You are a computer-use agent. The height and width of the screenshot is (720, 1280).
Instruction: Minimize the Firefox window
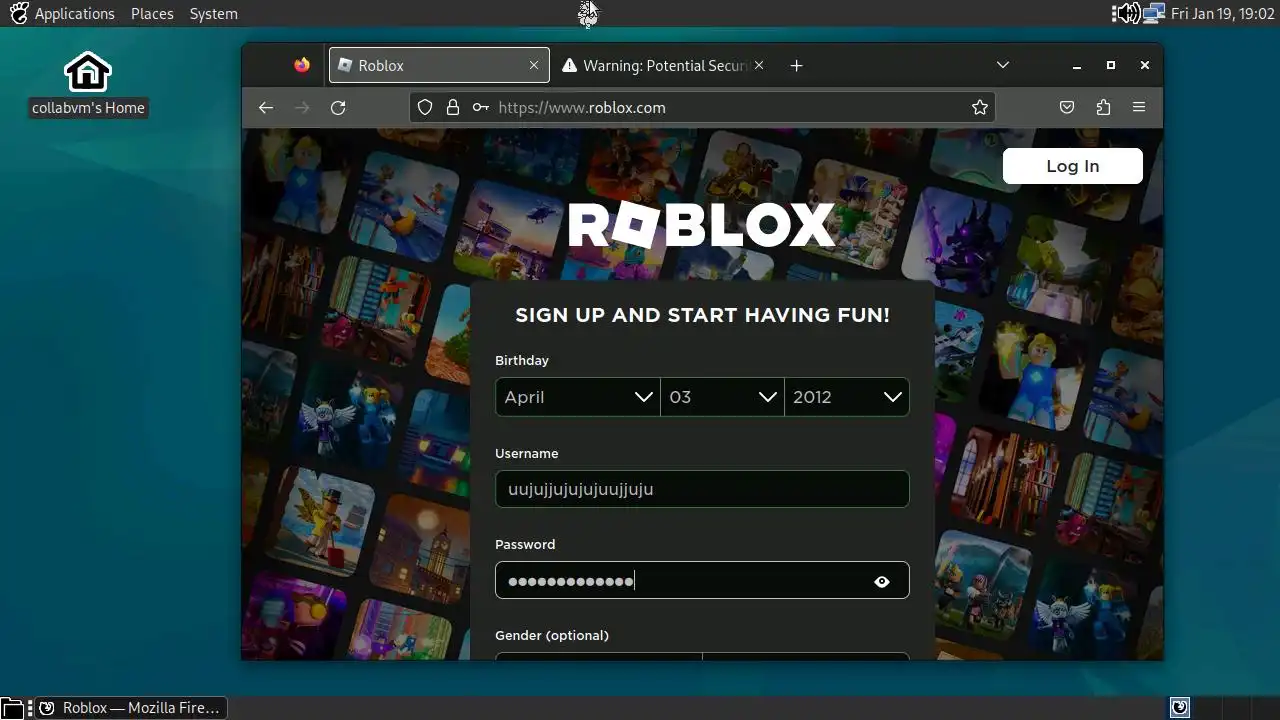click(x=1077, y=65)
